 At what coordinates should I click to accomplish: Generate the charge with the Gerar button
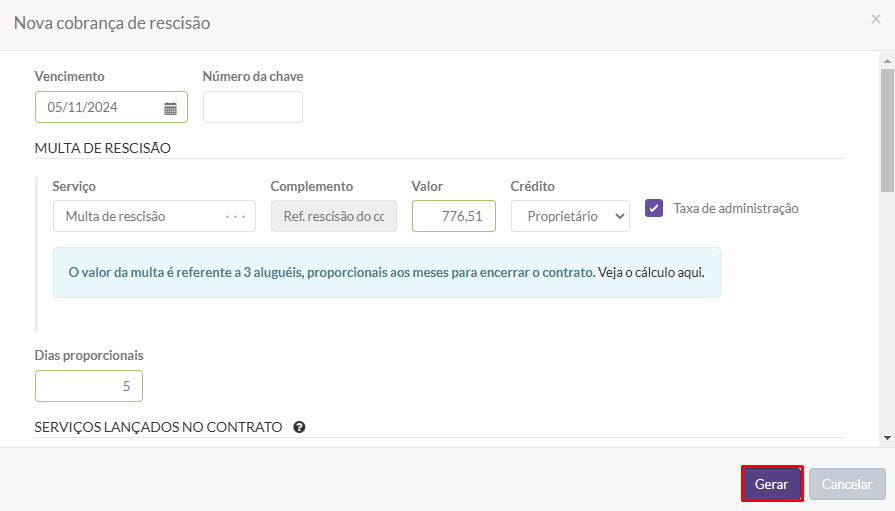(772, 484)
